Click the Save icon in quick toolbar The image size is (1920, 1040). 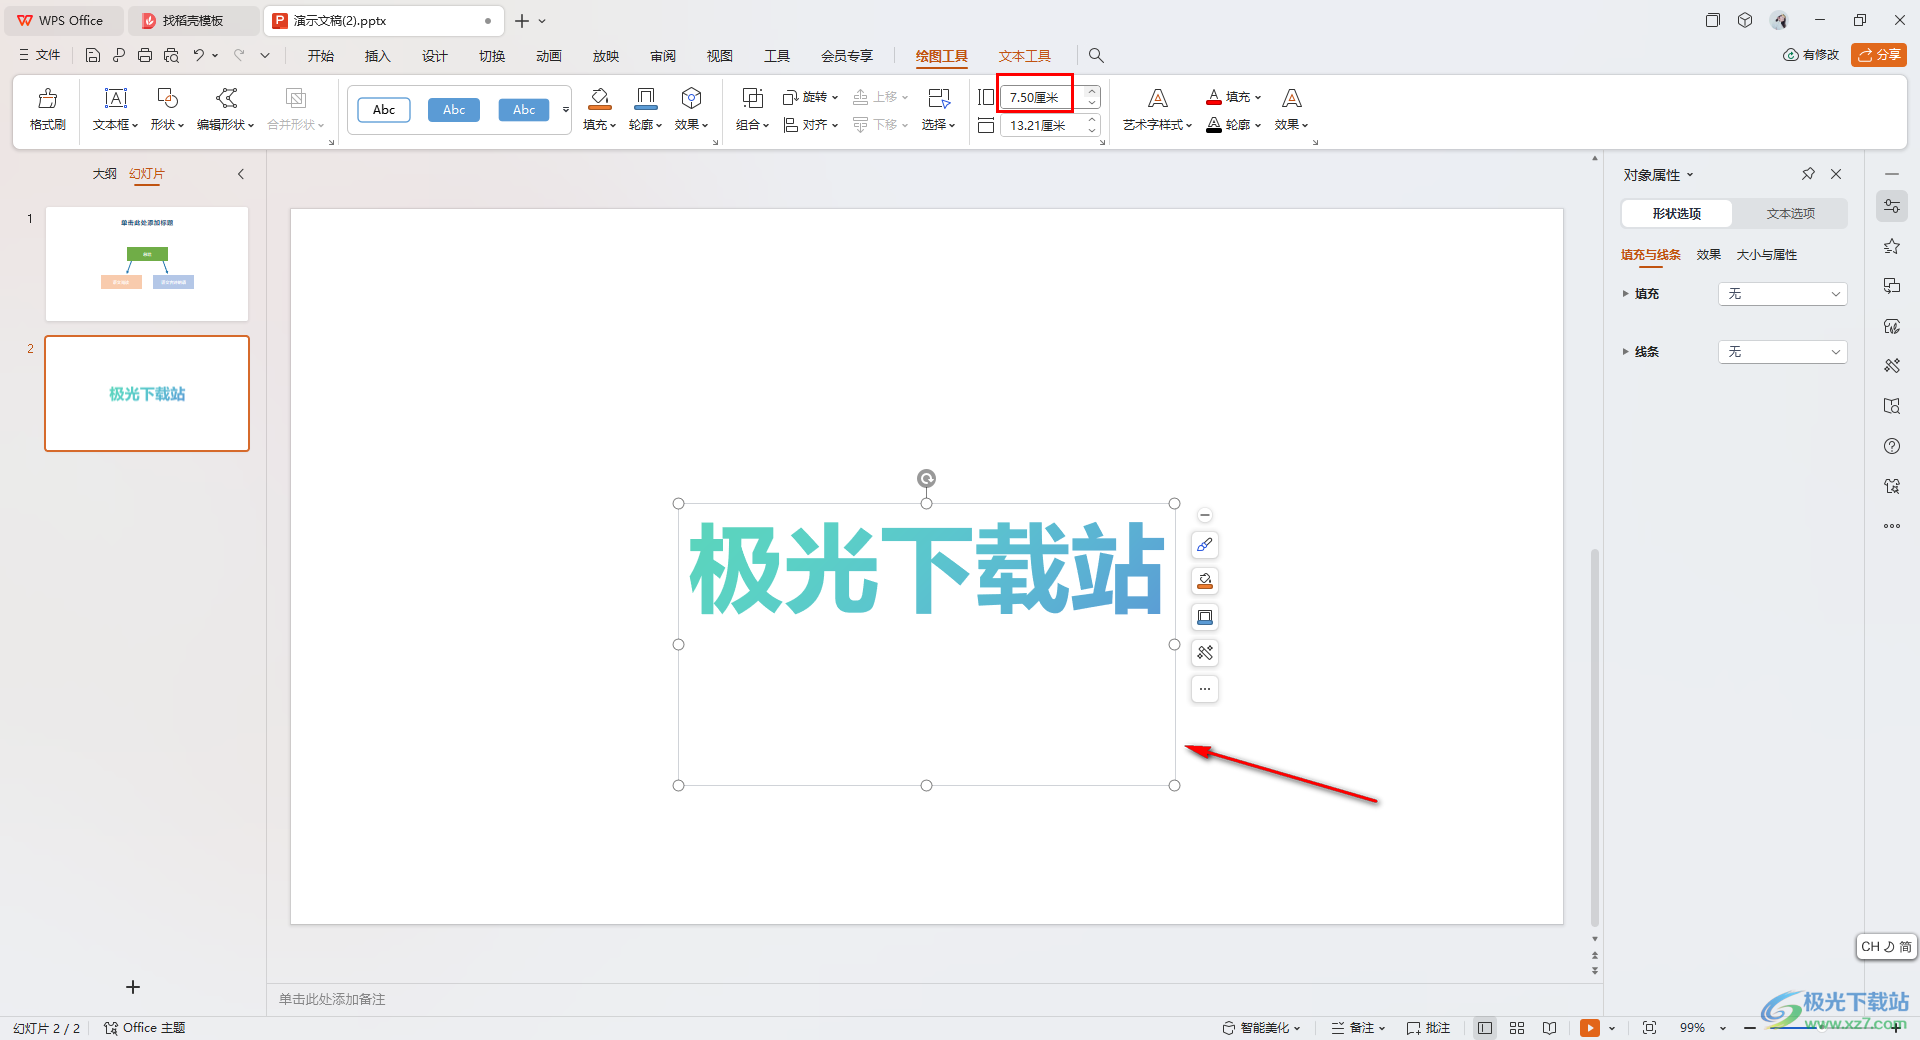pyautogui.click(x=93, y=56)
